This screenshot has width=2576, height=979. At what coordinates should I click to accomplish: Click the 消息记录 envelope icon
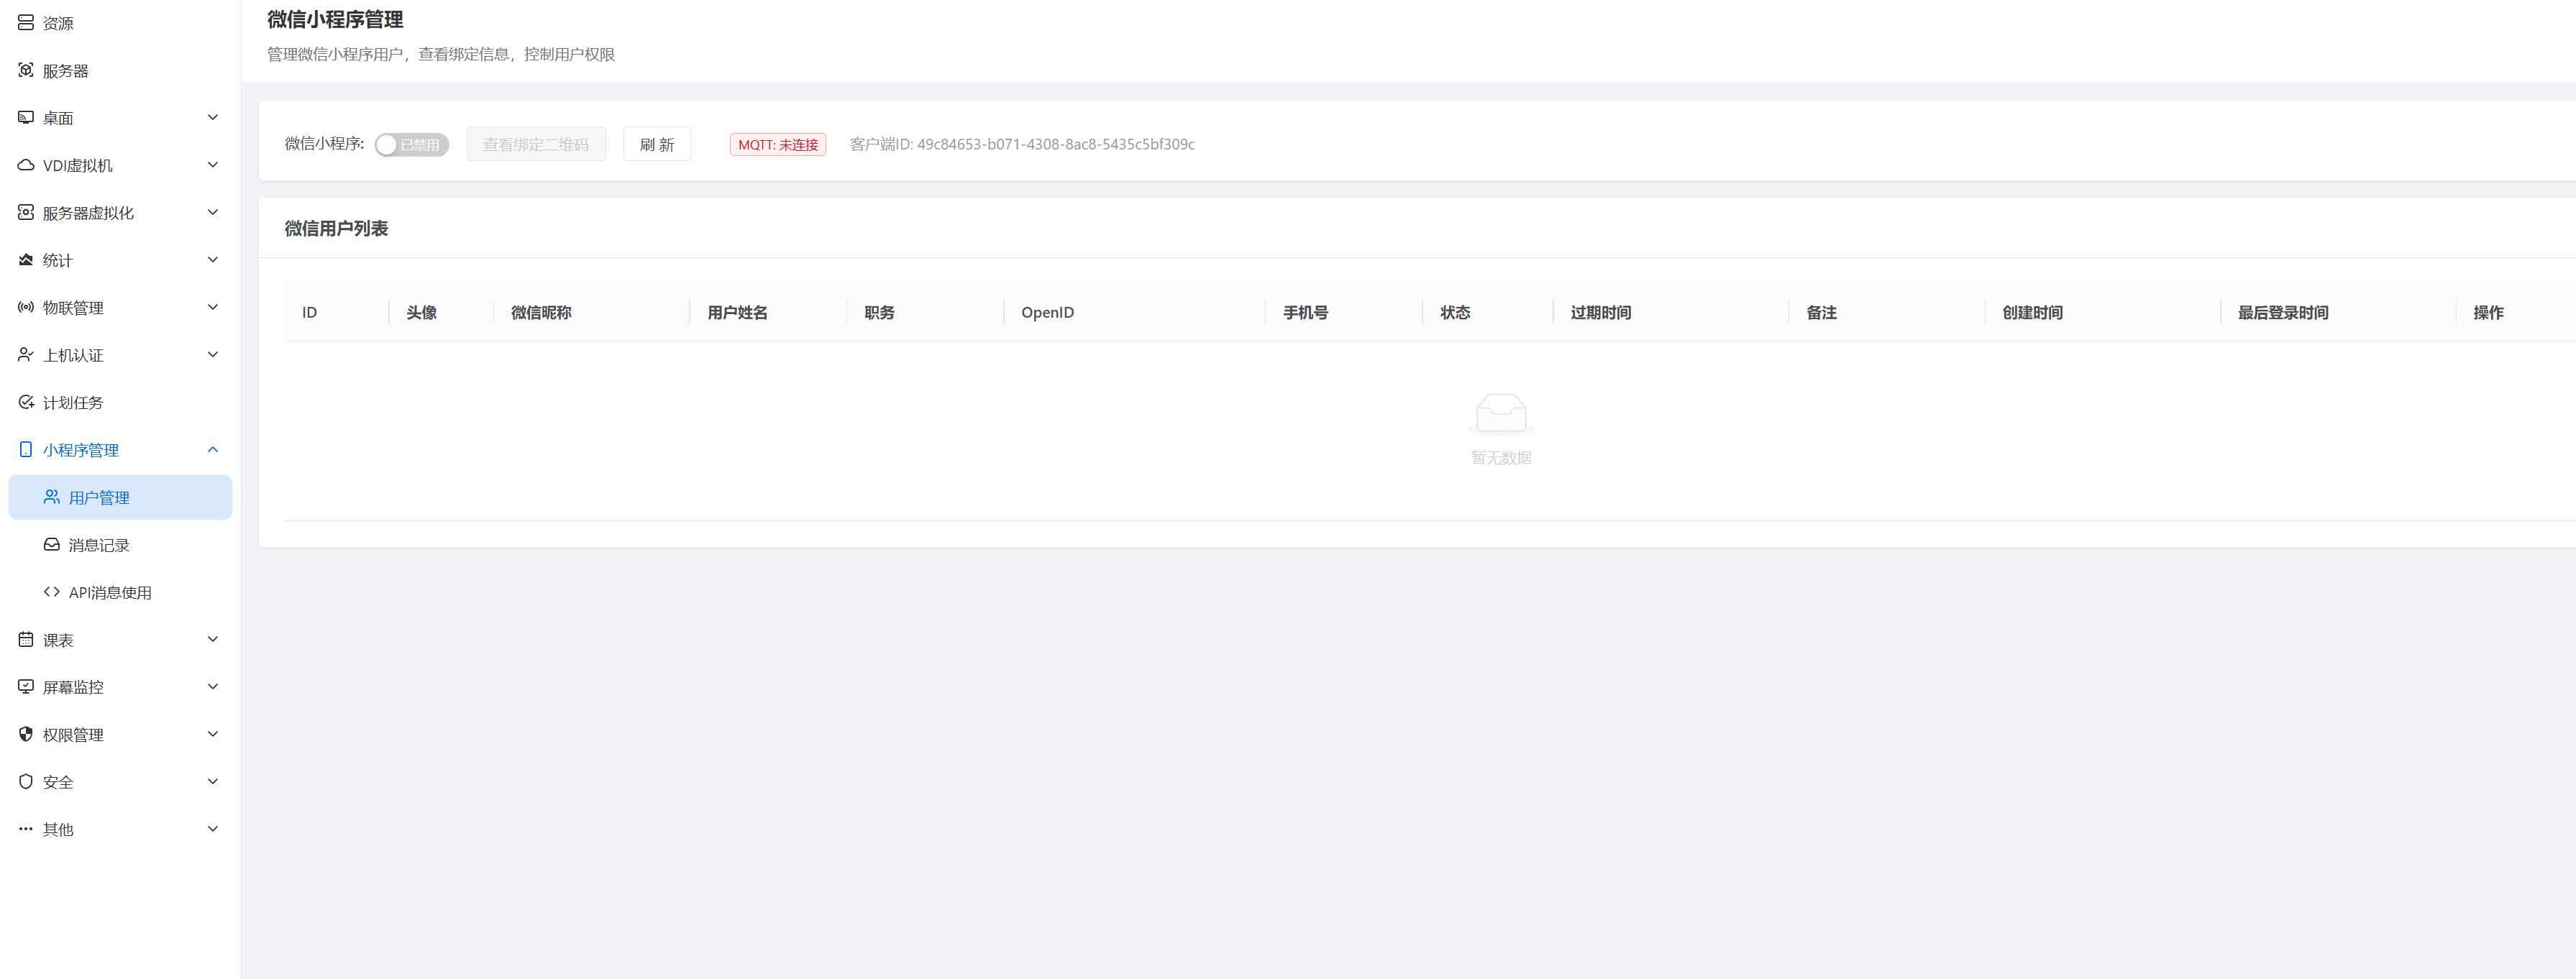point(52,544)
